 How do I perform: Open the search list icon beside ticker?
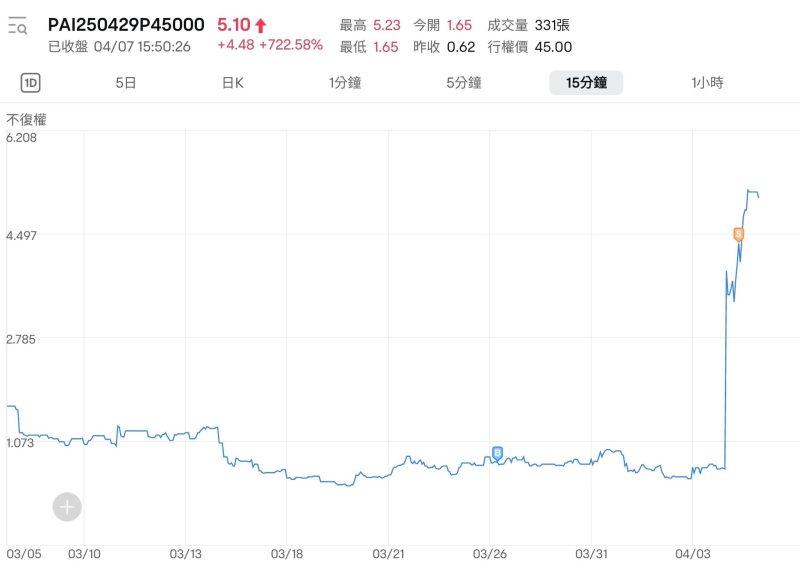18,27
